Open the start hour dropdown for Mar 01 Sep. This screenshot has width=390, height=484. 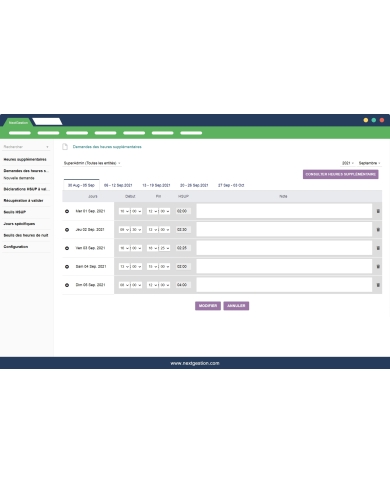coord(124,211)
